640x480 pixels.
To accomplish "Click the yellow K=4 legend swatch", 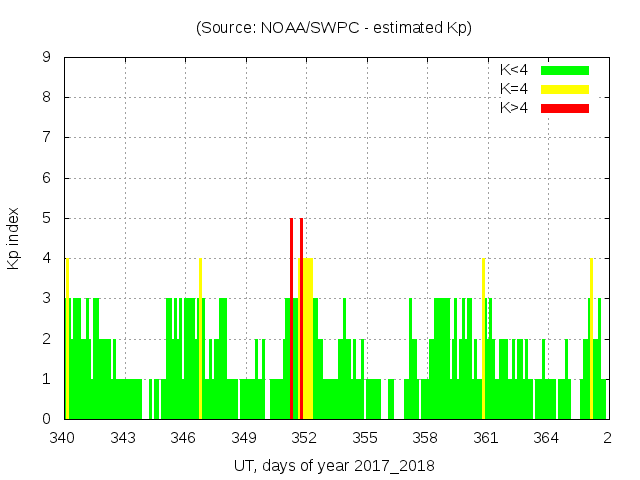I will coord(565,89).
